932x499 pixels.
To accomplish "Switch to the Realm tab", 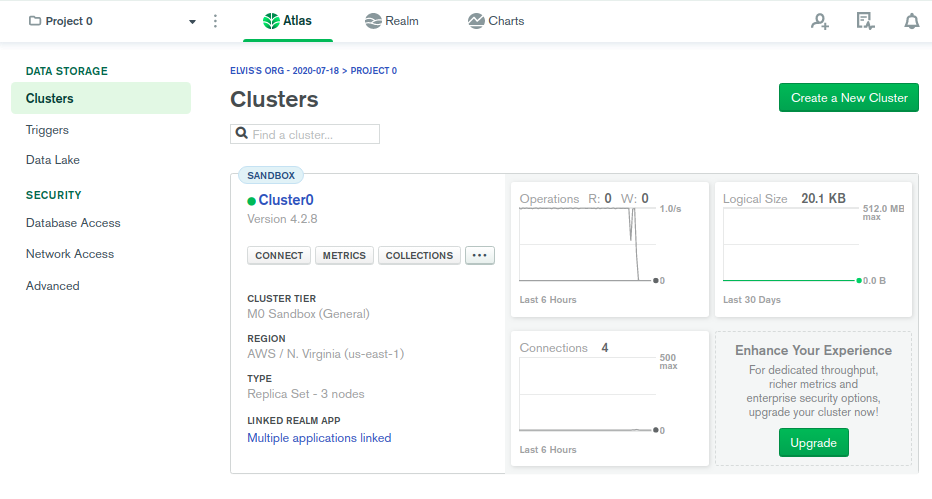I will 392,21.
